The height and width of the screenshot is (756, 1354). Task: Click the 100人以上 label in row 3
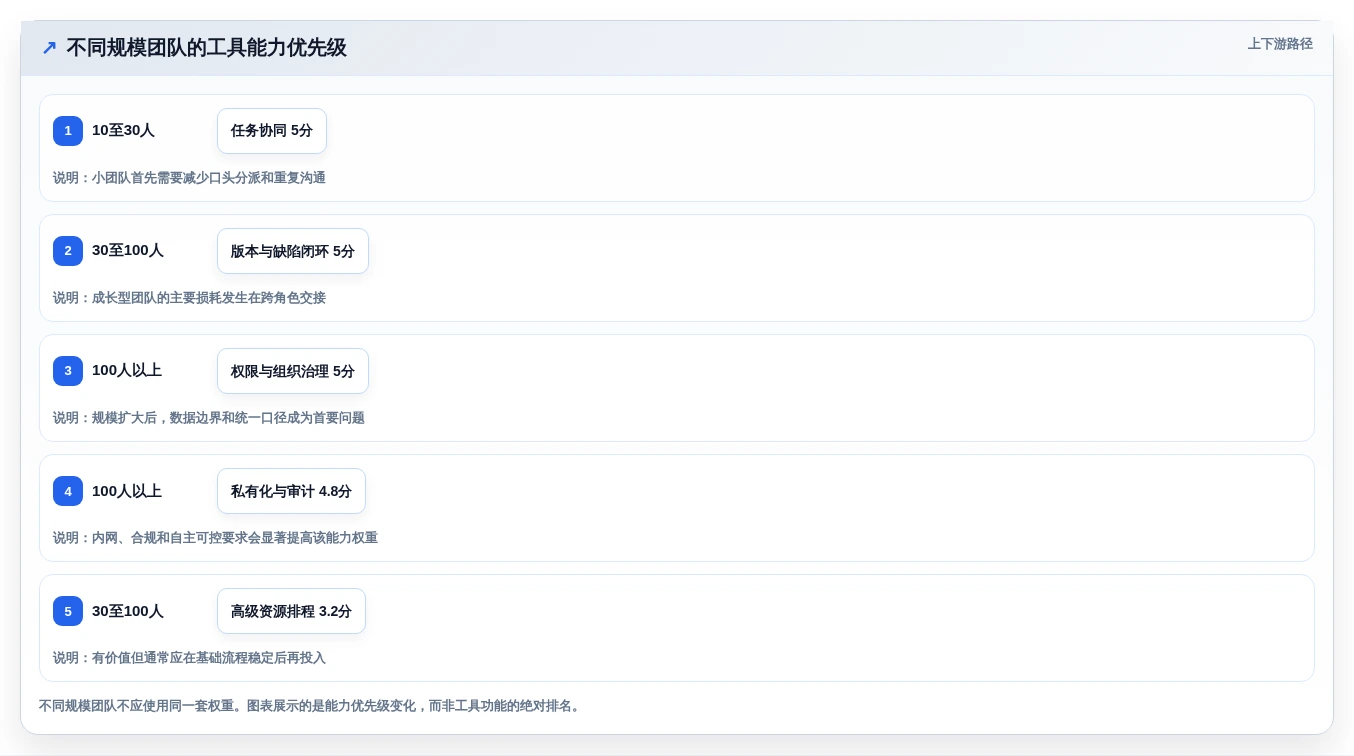[127, 370]
